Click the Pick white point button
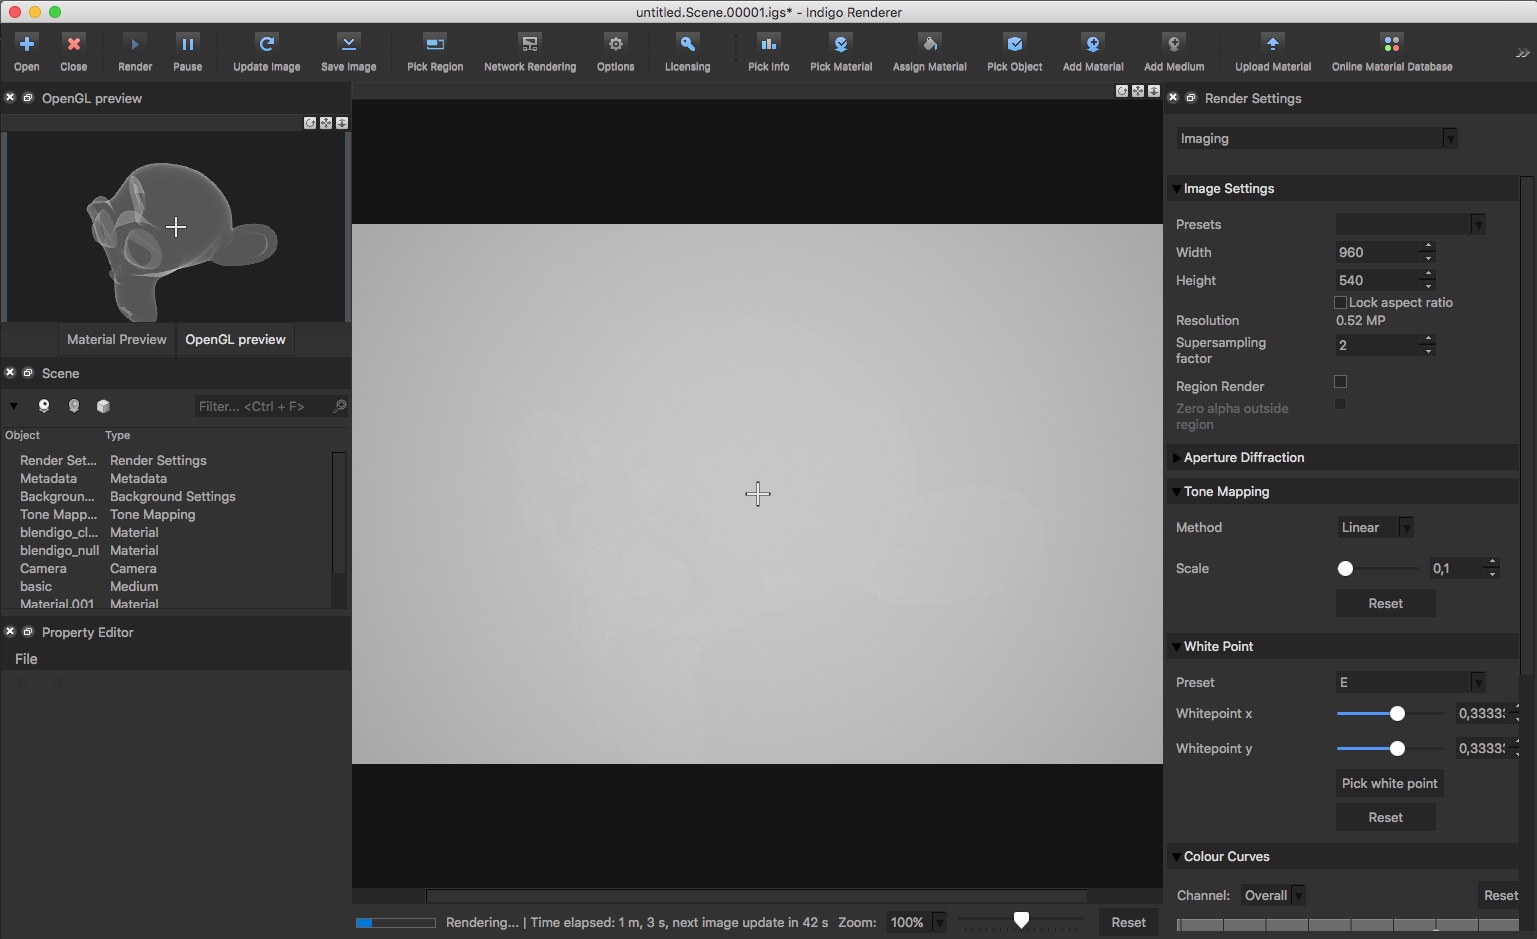 pyautogui.click(x=1389, y=784)
